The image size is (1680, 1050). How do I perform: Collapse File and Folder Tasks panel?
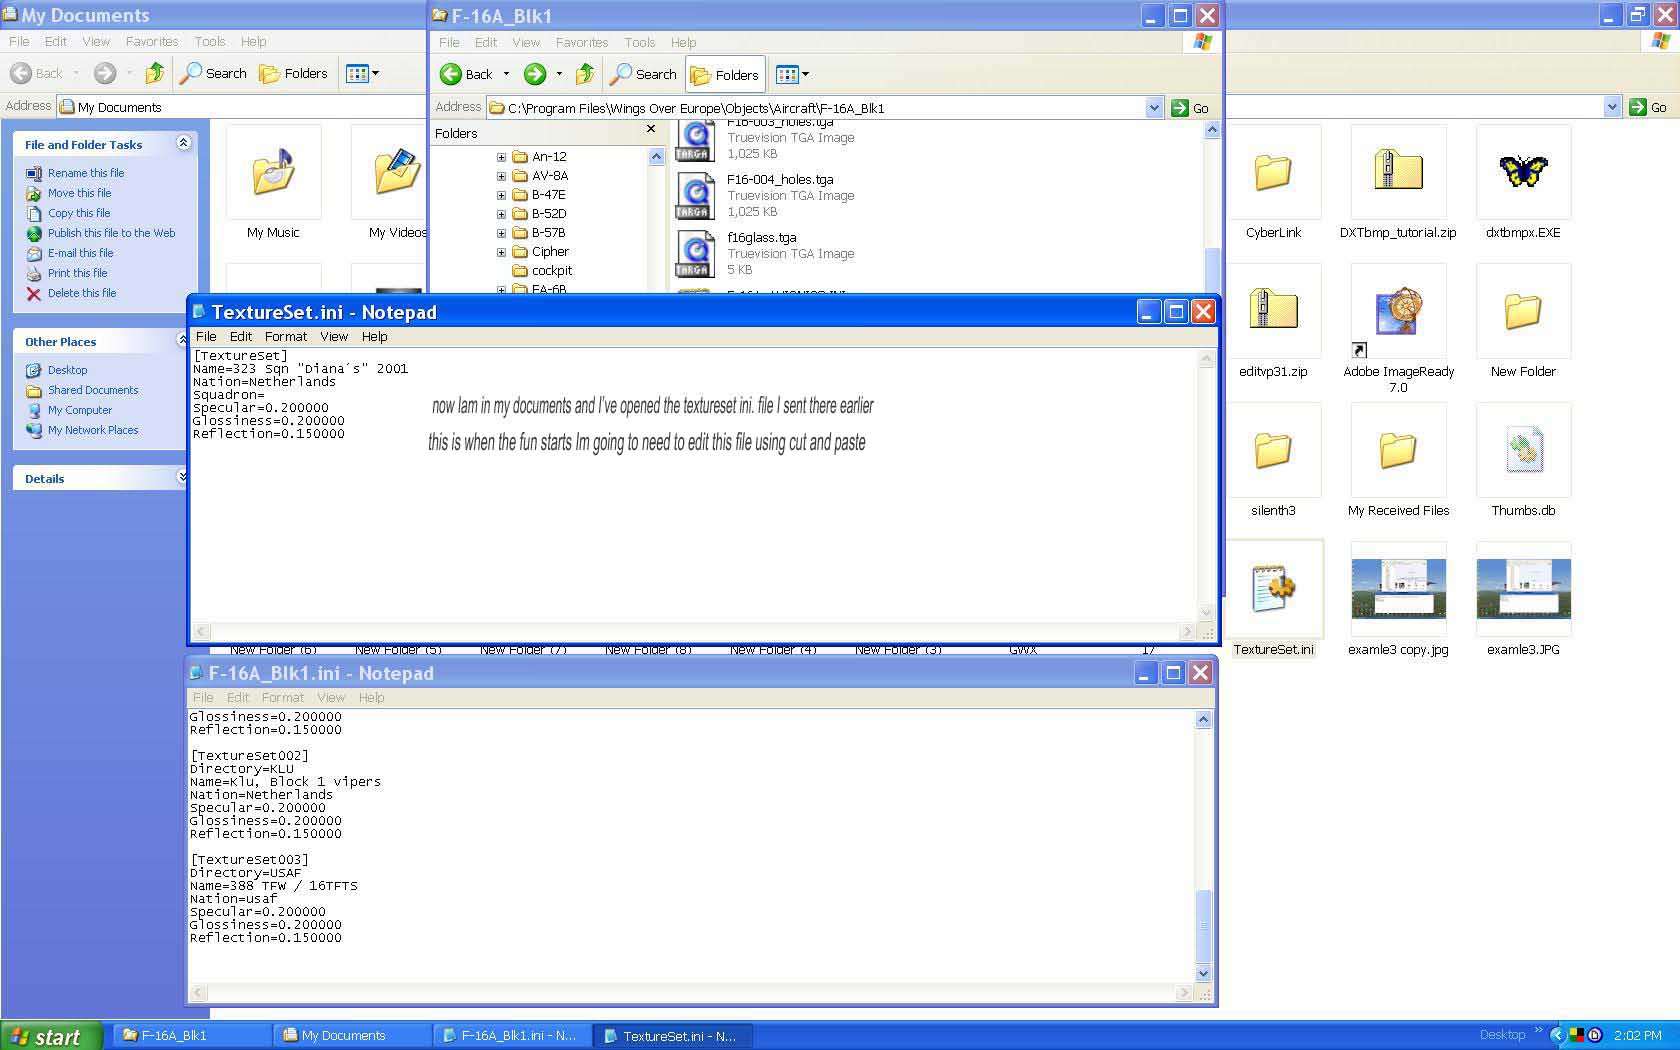[x=183, y=143]
